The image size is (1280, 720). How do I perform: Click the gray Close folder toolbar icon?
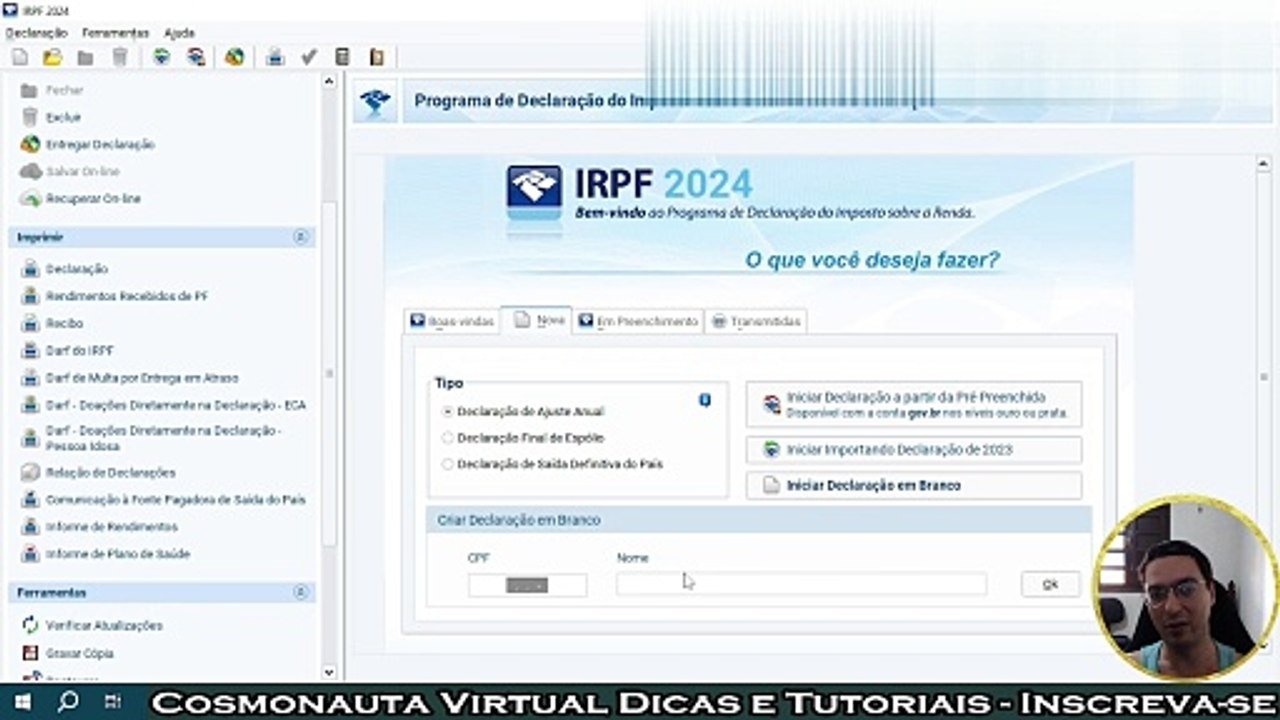(x=85, y=57)
